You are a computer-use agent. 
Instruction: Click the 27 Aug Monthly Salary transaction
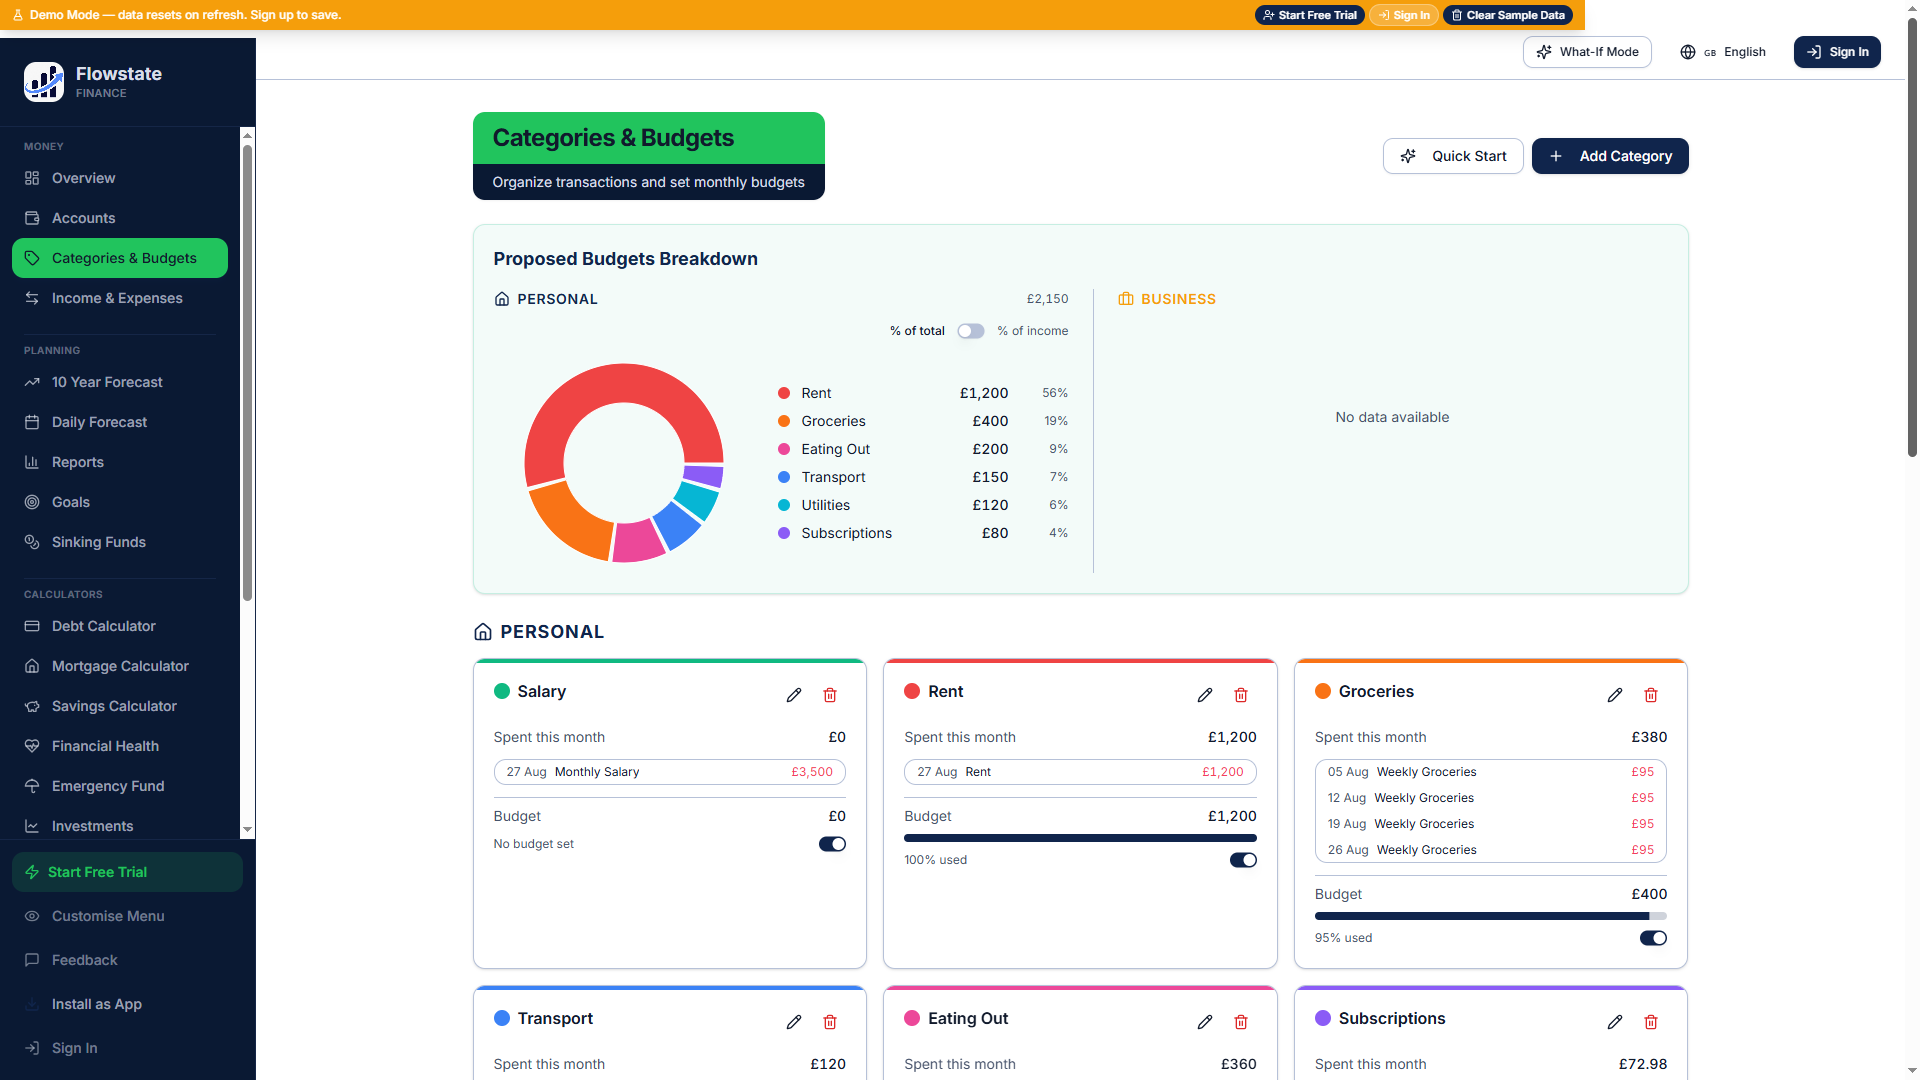pos(669,772)
